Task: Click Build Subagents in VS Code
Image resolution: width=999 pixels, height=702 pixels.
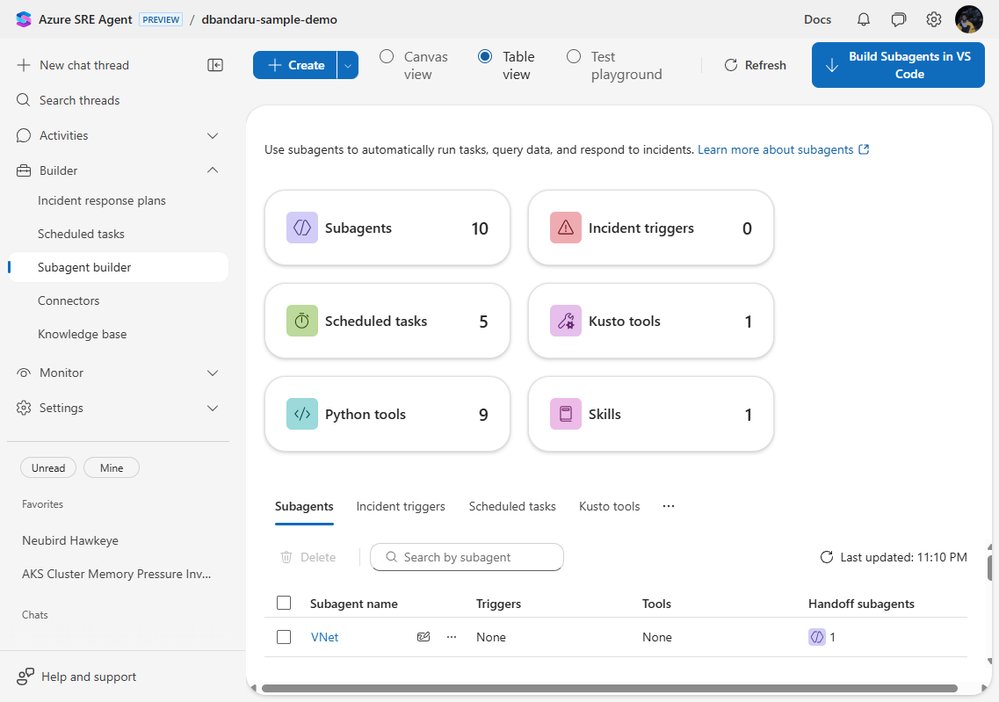Action: click(x=897, y=64)
